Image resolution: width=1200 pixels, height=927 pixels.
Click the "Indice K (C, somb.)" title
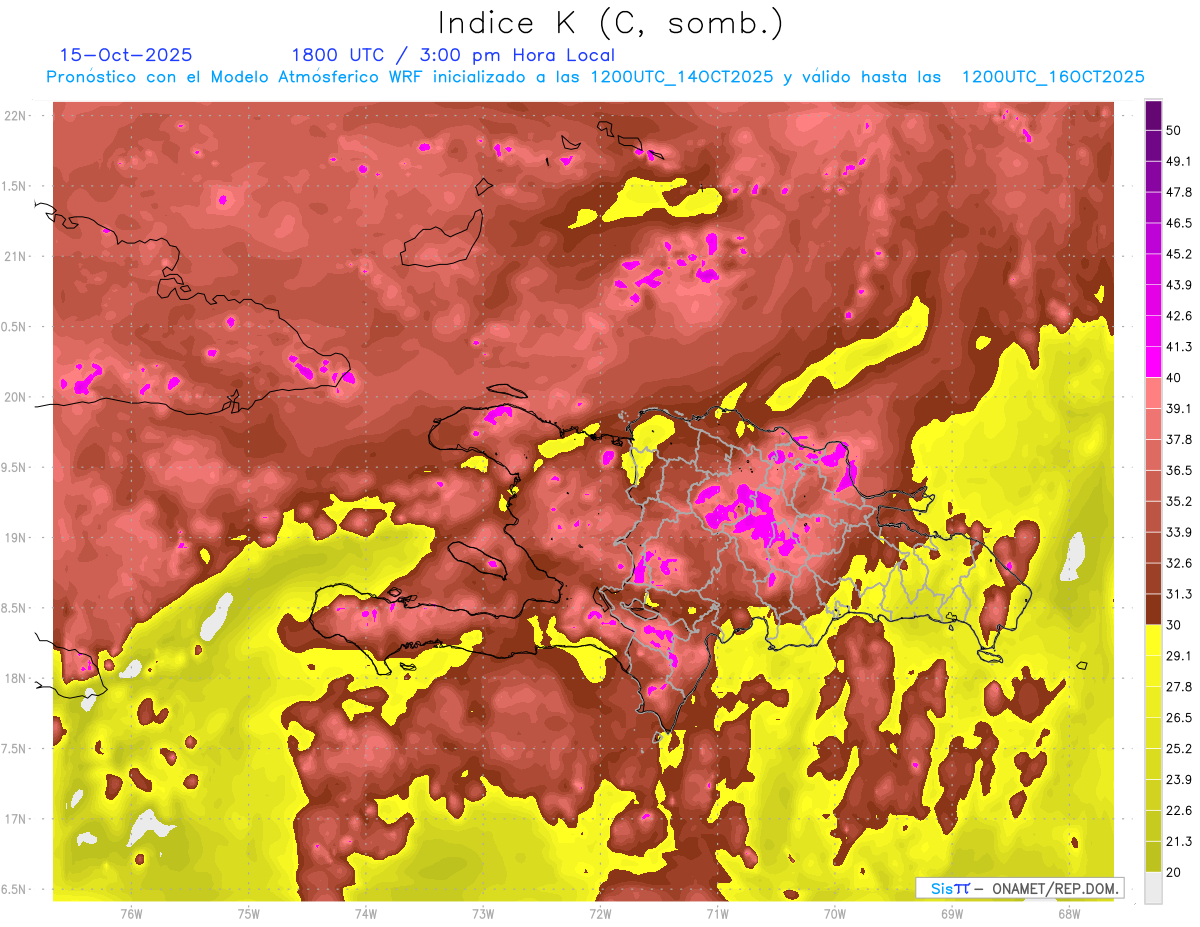pyautogui.click(x=610, y=23)
